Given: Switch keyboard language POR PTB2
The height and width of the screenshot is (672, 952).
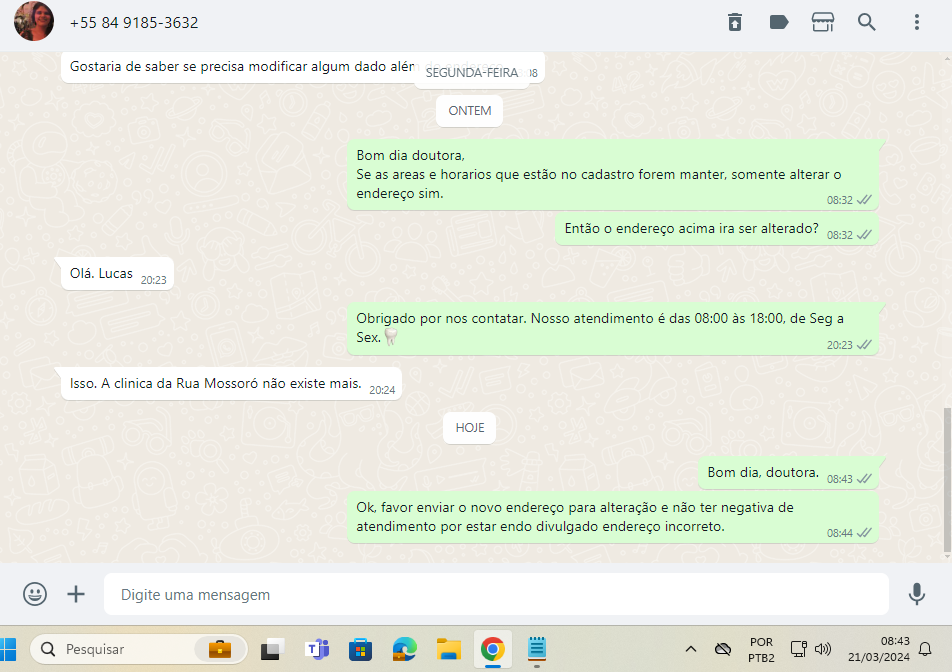Looking at the screenshot, I should coord(761,650).
